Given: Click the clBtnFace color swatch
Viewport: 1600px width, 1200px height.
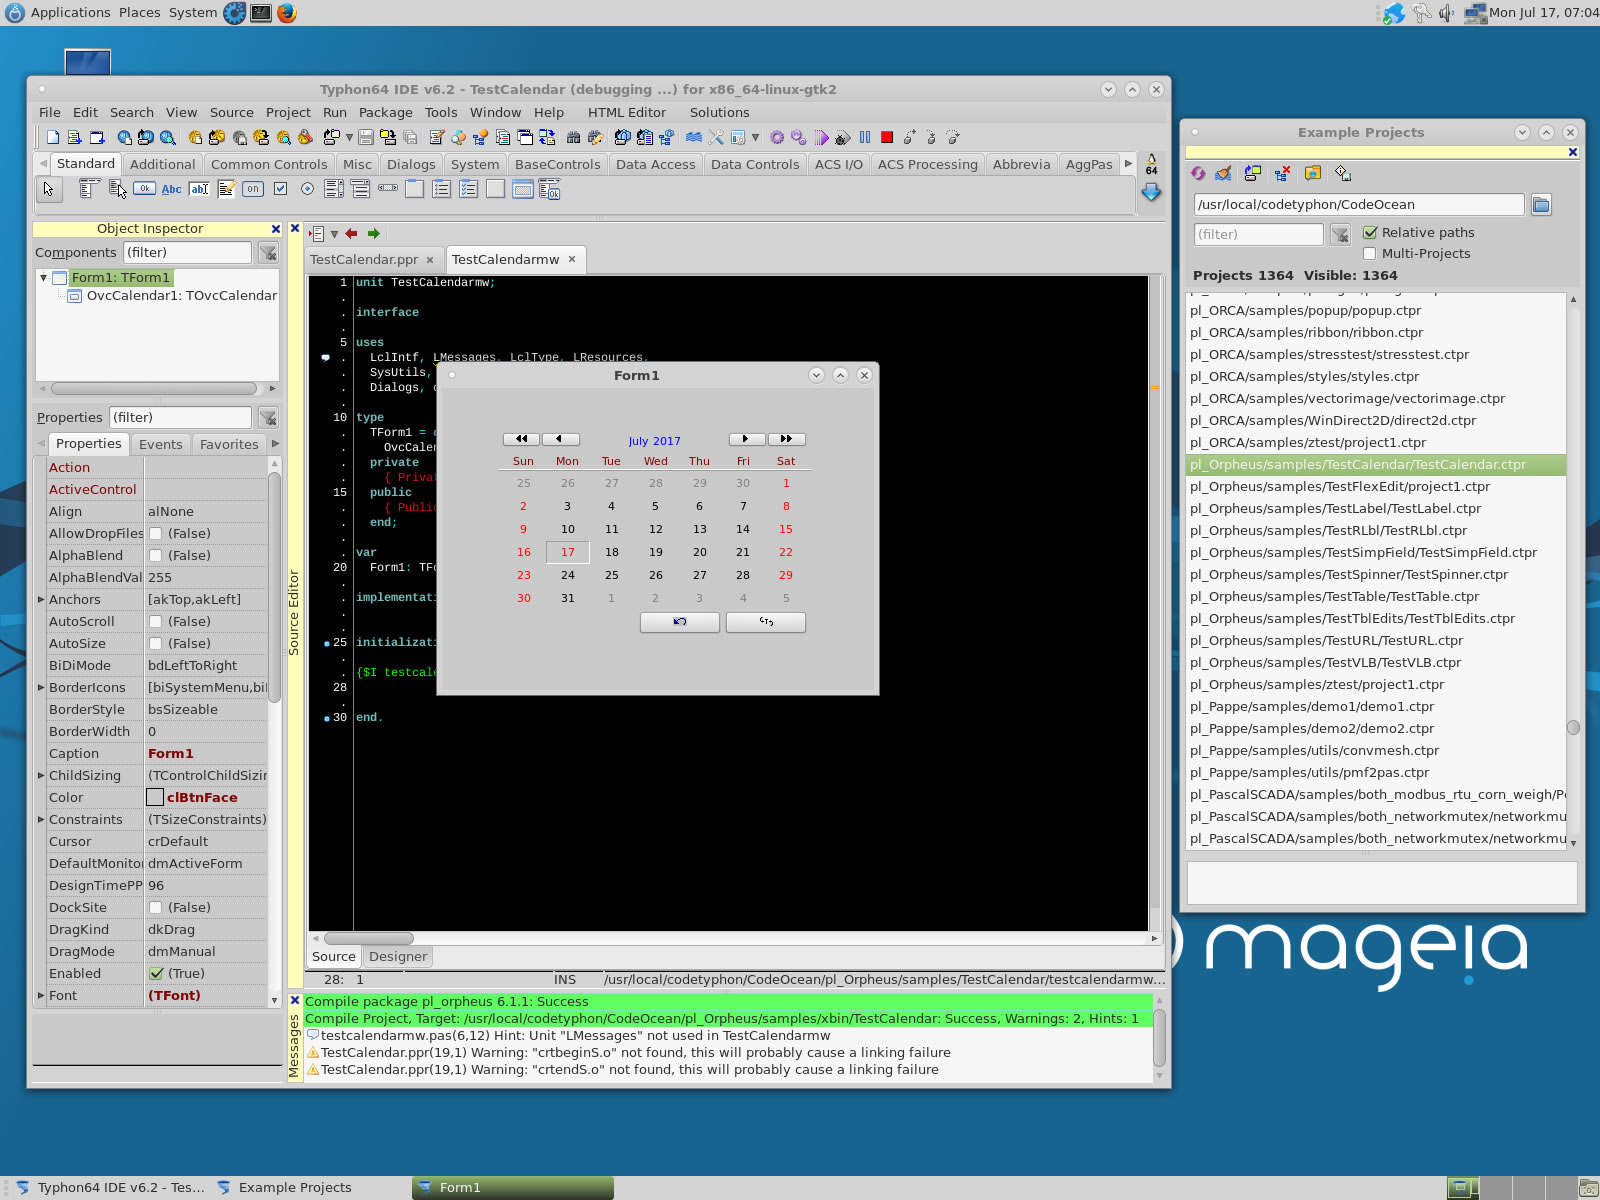Looking at the screenshot, I should [x=155, y=798].
